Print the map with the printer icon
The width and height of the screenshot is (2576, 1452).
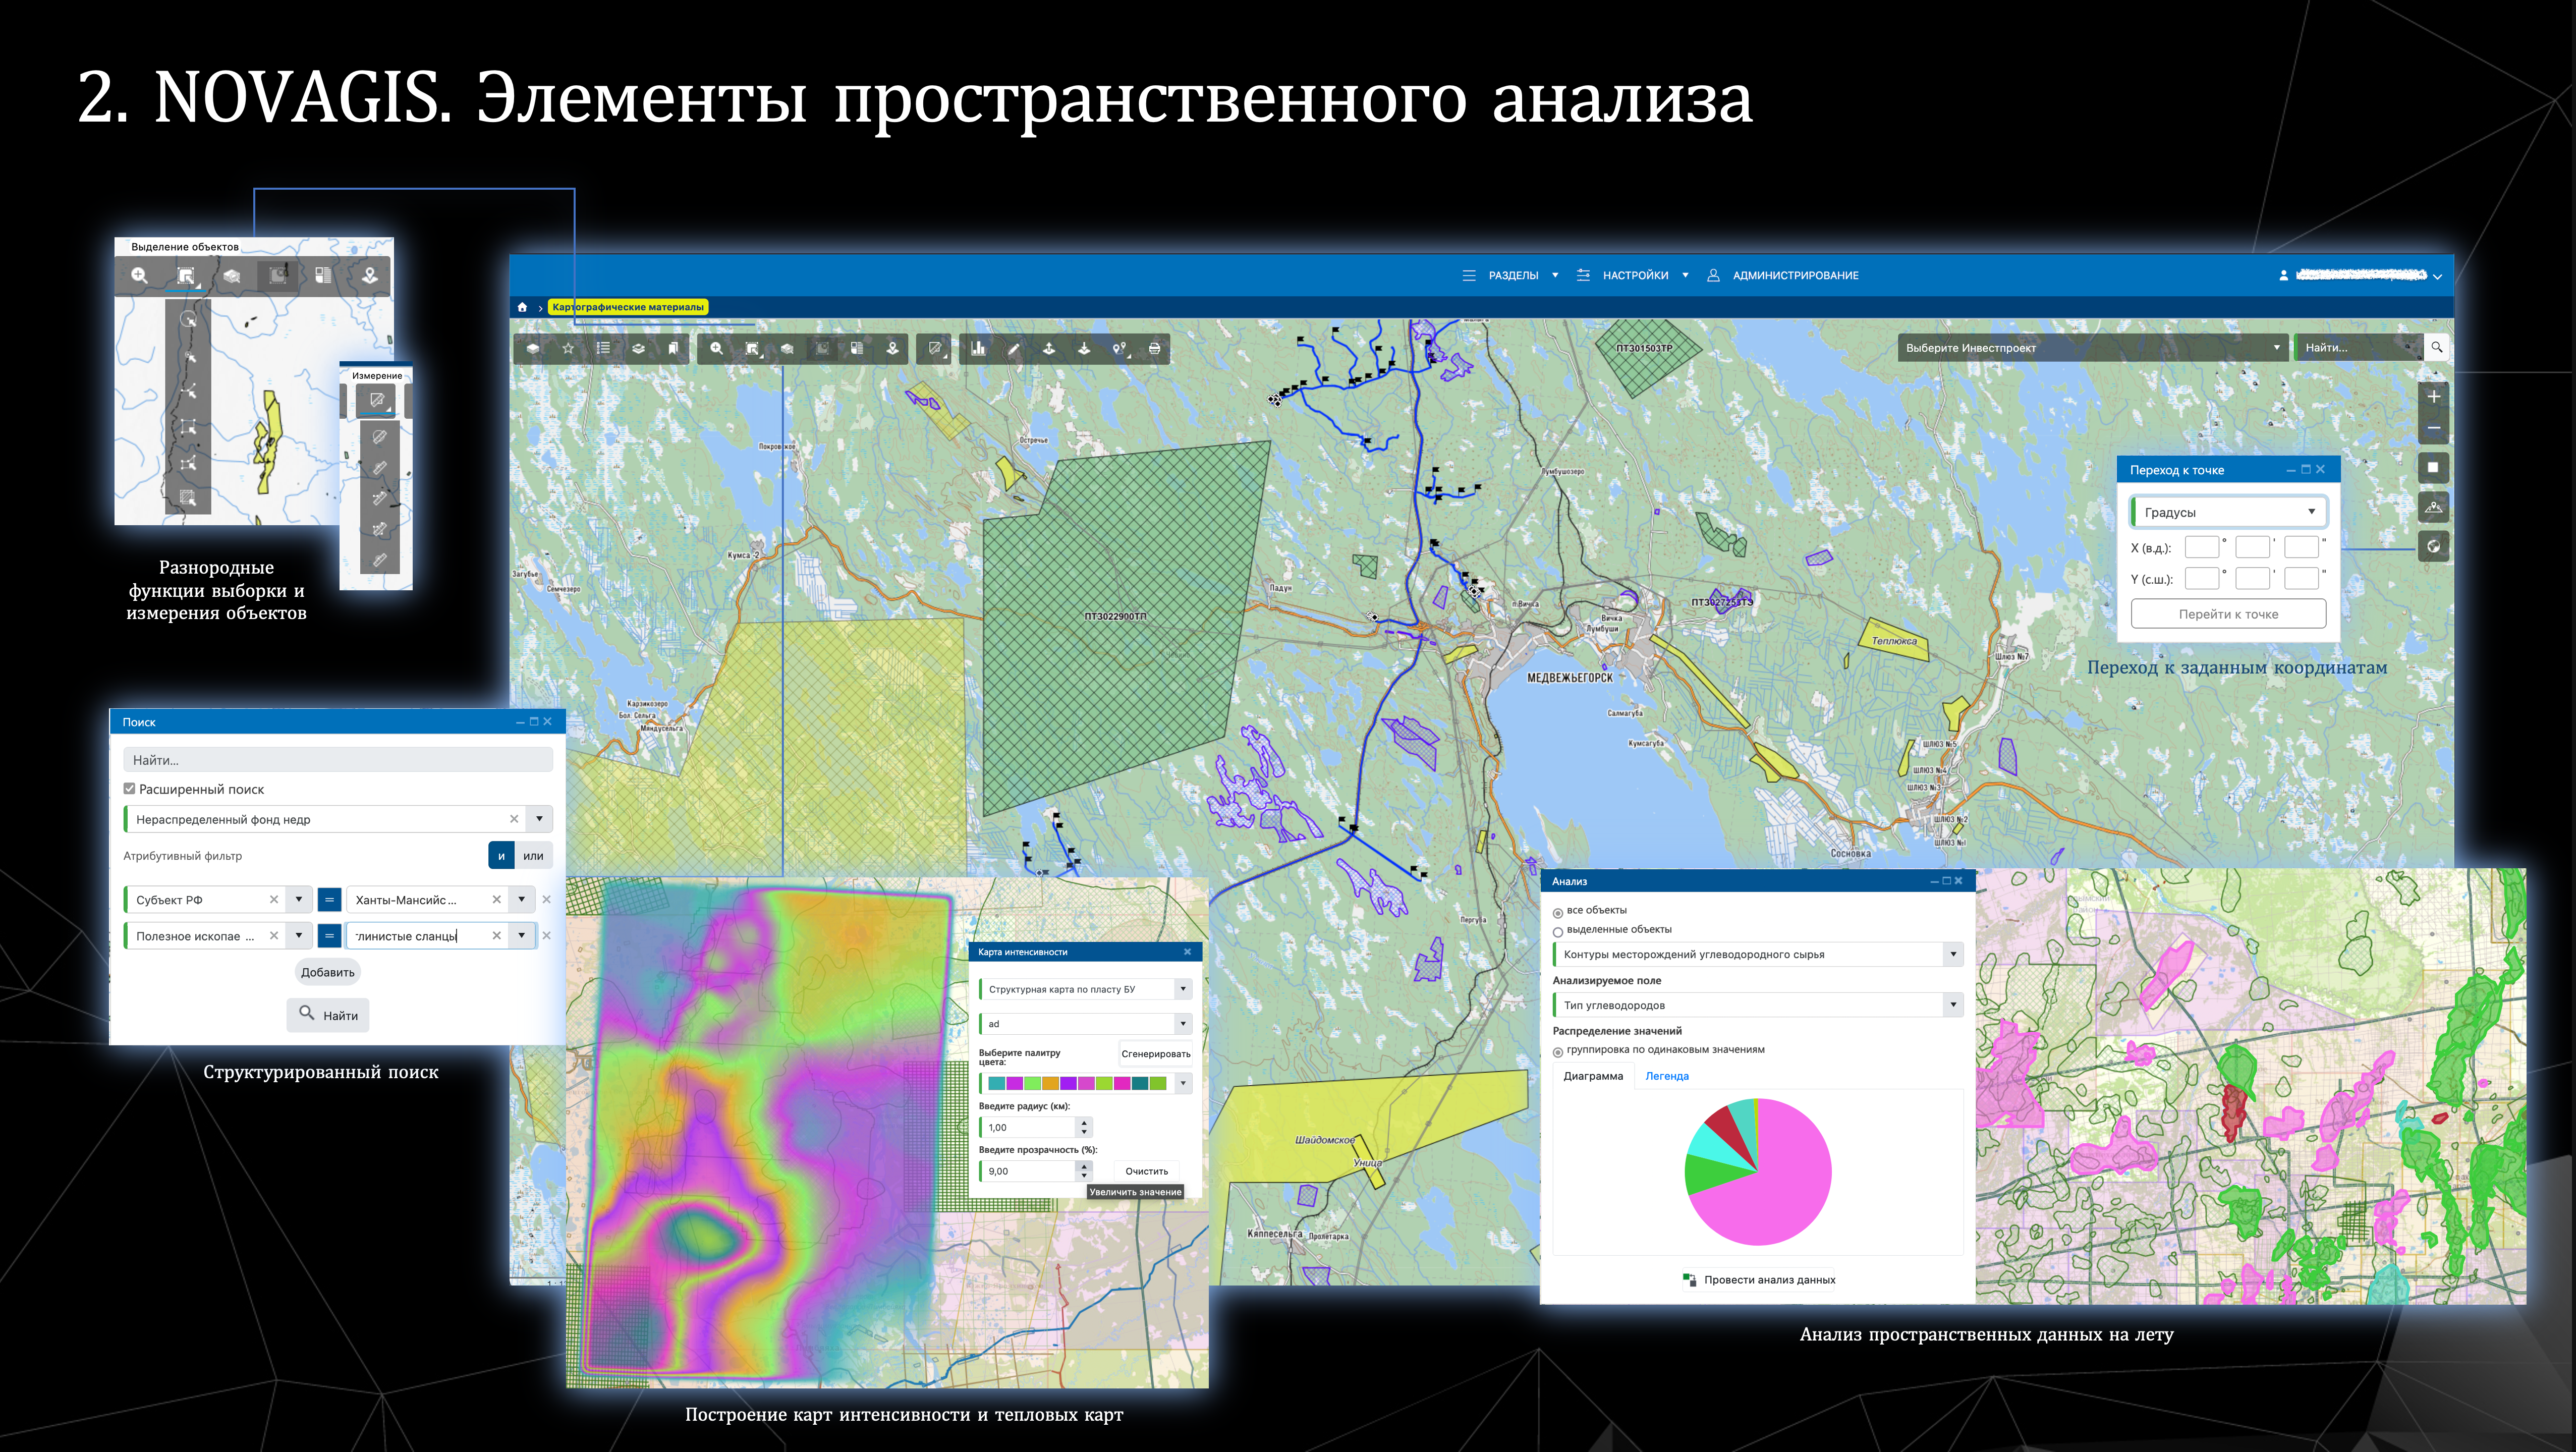coord(1154,349)
